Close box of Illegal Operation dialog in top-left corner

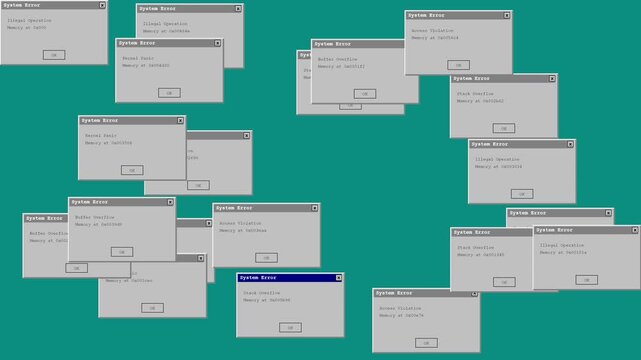click(x=102, y=5)
